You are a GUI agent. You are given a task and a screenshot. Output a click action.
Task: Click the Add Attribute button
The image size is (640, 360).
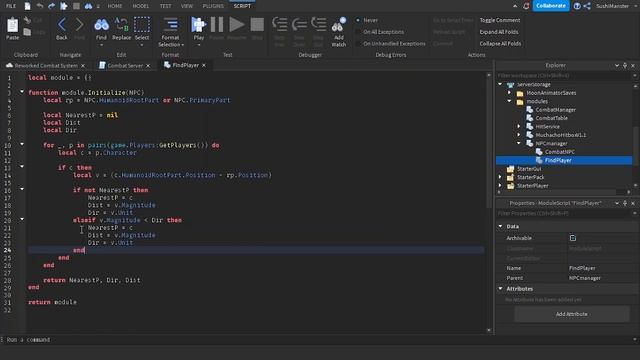coord(572,314)
